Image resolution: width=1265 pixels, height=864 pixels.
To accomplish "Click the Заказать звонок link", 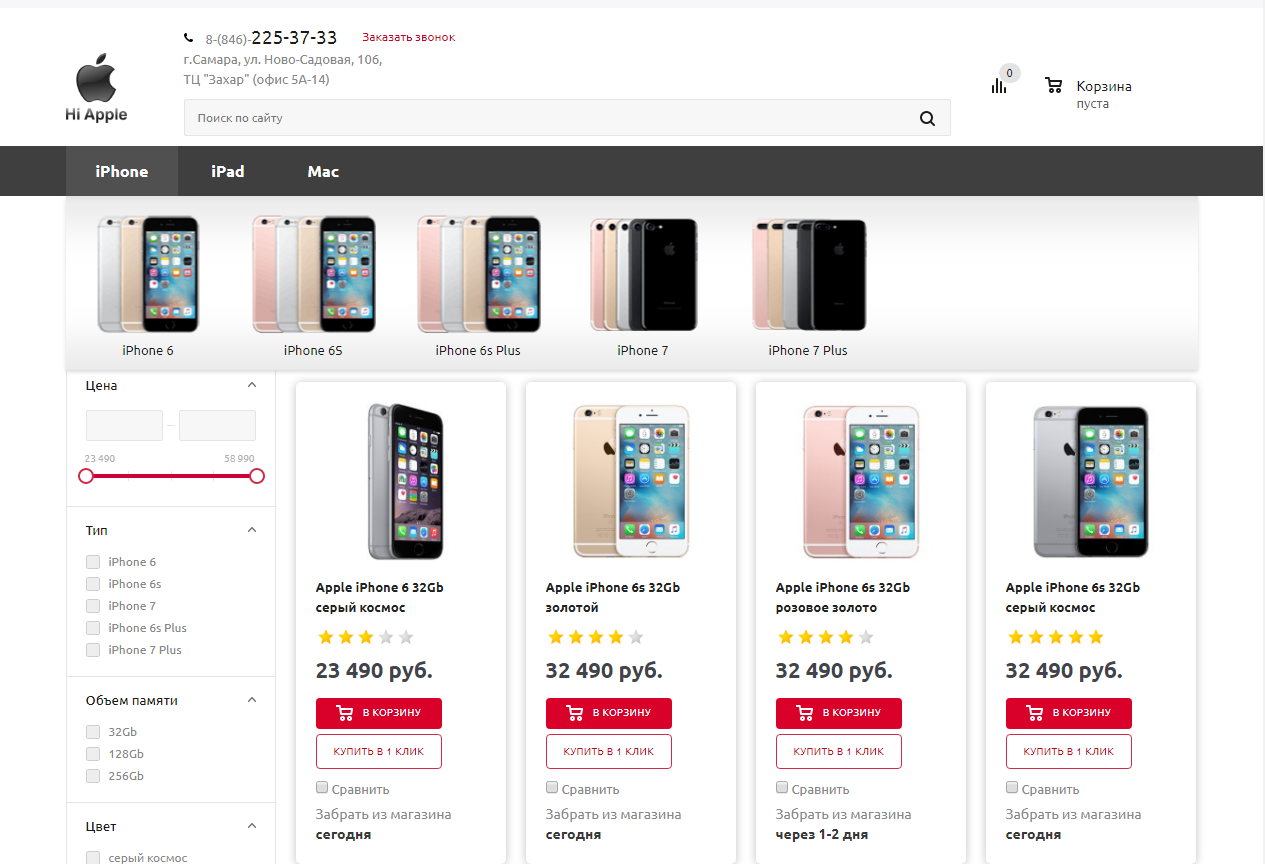I will pos(408,37).
